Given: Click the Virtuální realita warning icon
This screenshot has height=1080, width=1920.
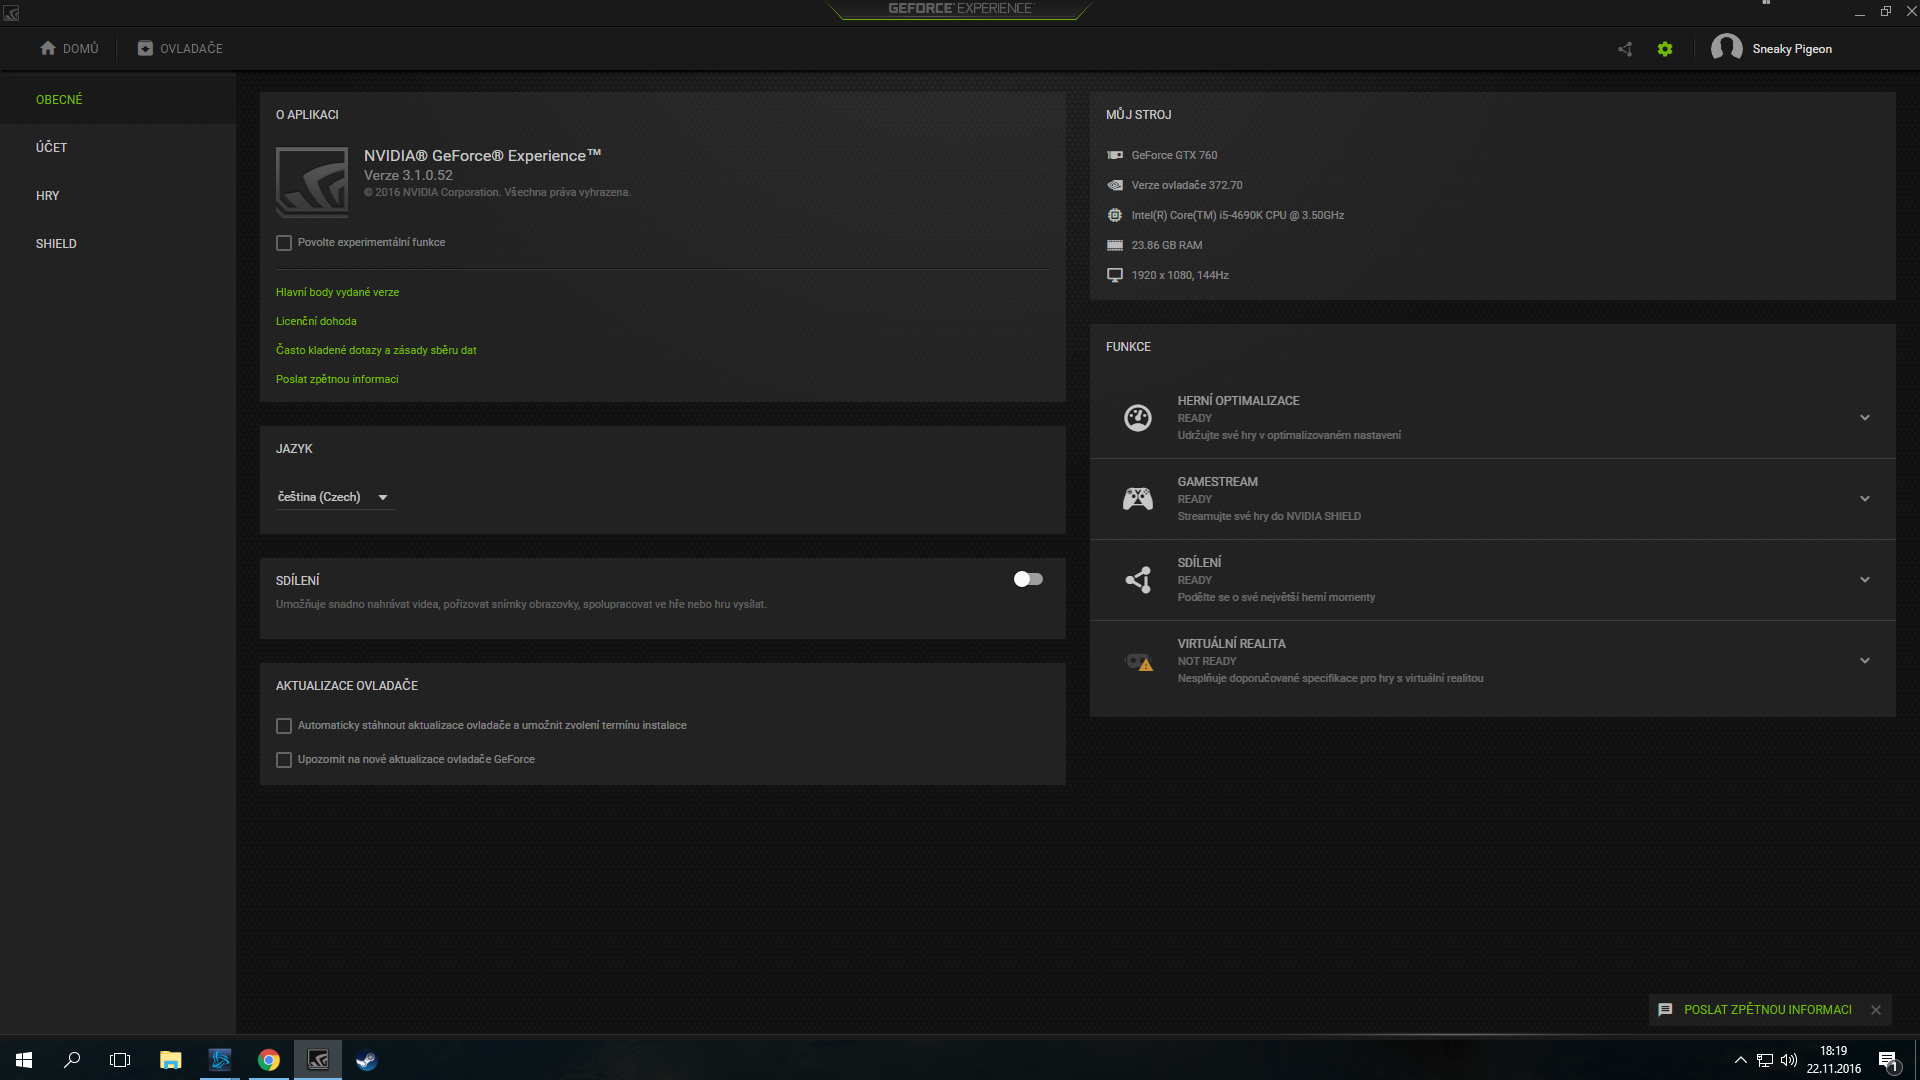Looking at the screenshot, I should click(x=1139, y=662).
